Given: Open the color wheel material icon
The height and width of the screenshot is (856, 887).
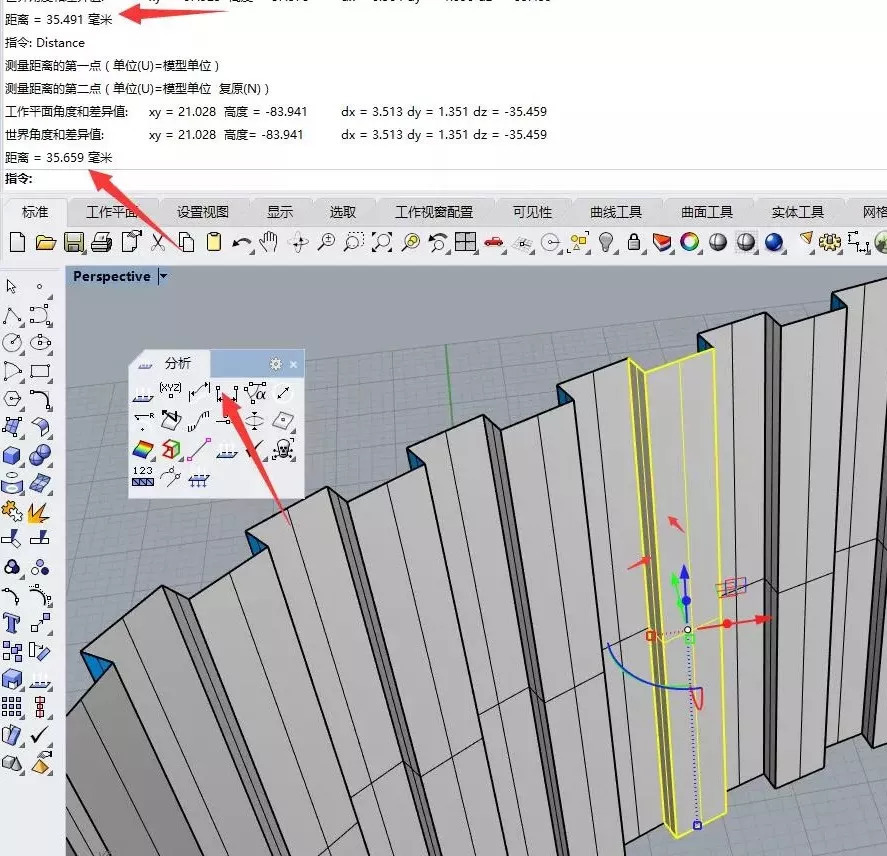Looking at the screenshot, I should (689, 242).
